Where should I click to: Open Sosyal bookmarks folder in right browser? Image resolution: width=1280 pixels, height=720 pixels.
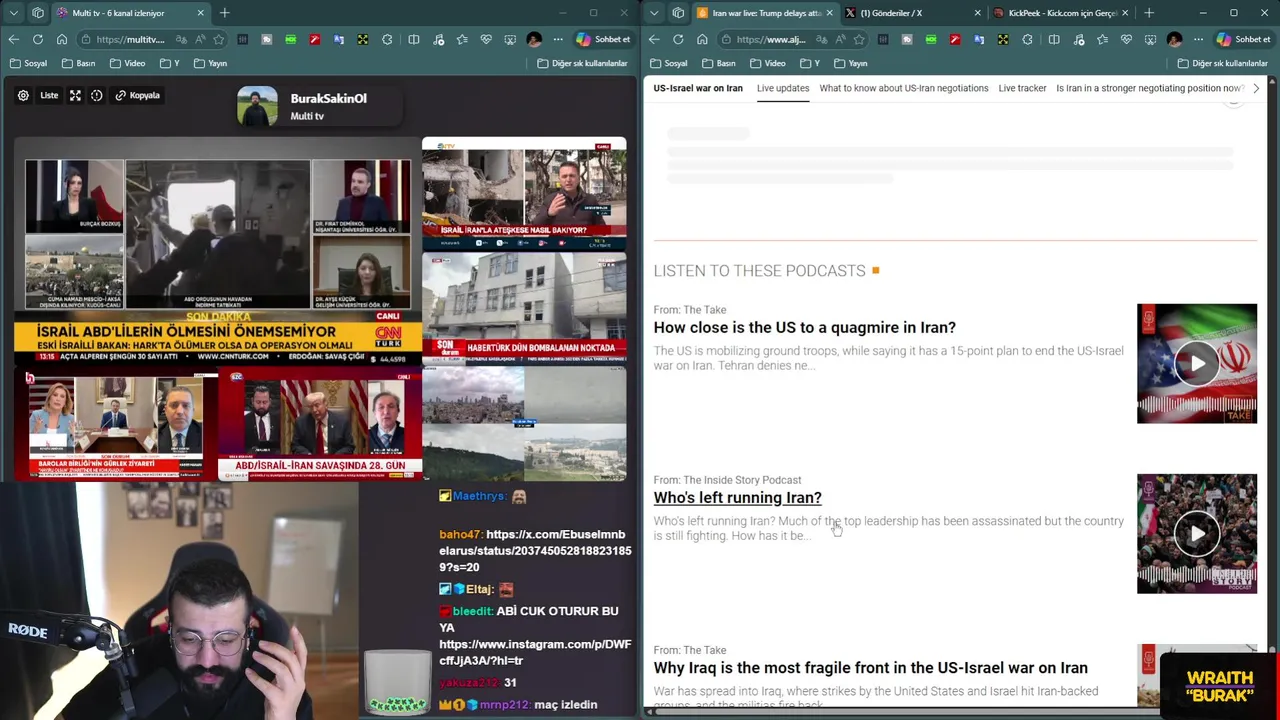[668, 63]
